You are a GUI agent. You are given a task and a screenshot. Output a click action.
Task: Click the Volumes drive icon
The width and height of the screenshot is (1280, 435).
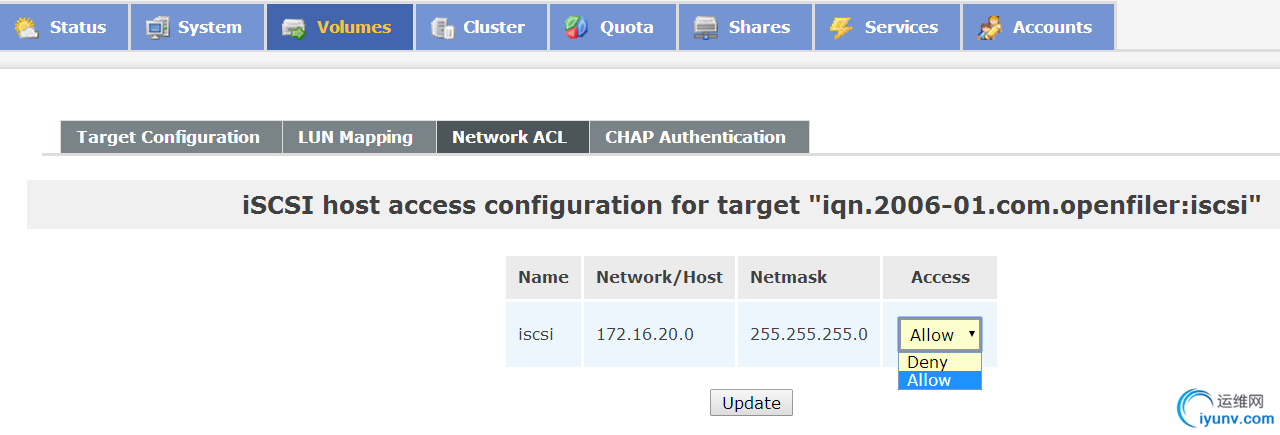coord(293,28)
